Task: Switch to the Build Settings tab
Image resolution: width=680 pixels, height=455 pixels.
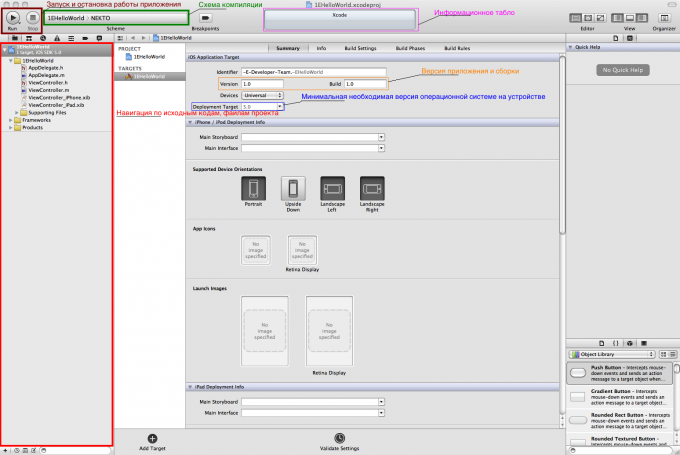Action: [360, 48]
